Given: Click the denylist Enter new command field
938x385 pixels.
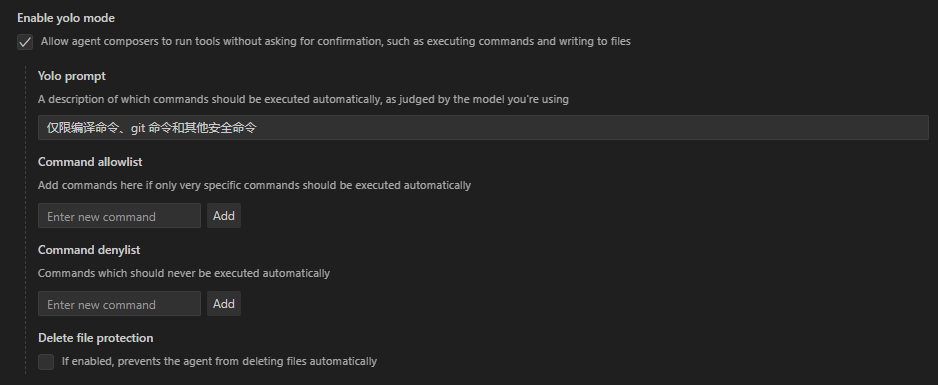Looking at the screenshot, I should point(120,304).
